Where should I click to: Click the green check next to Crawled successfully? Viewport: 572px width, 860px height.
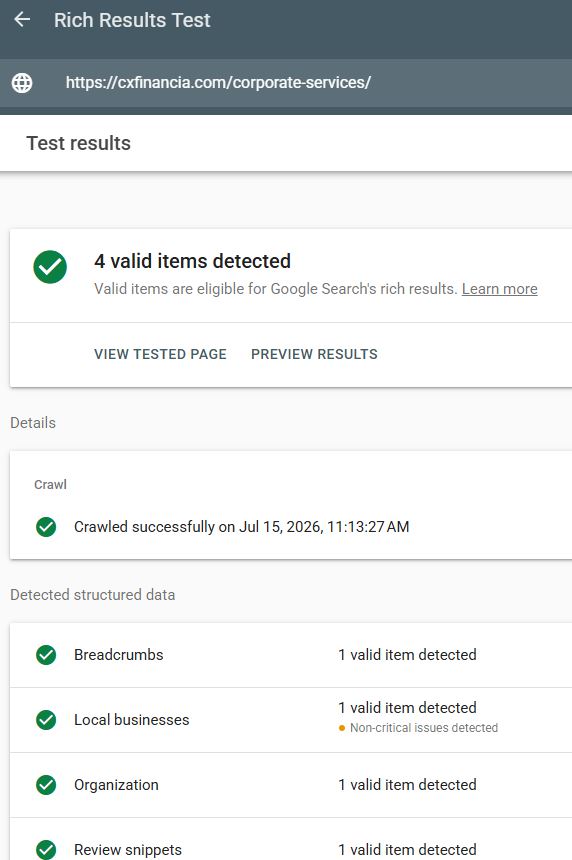(46, 527)
